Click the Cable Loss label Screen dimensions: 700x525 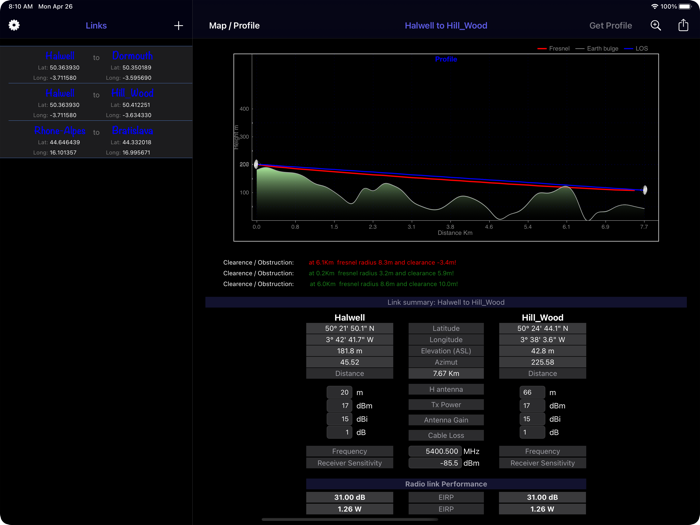(446, 435)
